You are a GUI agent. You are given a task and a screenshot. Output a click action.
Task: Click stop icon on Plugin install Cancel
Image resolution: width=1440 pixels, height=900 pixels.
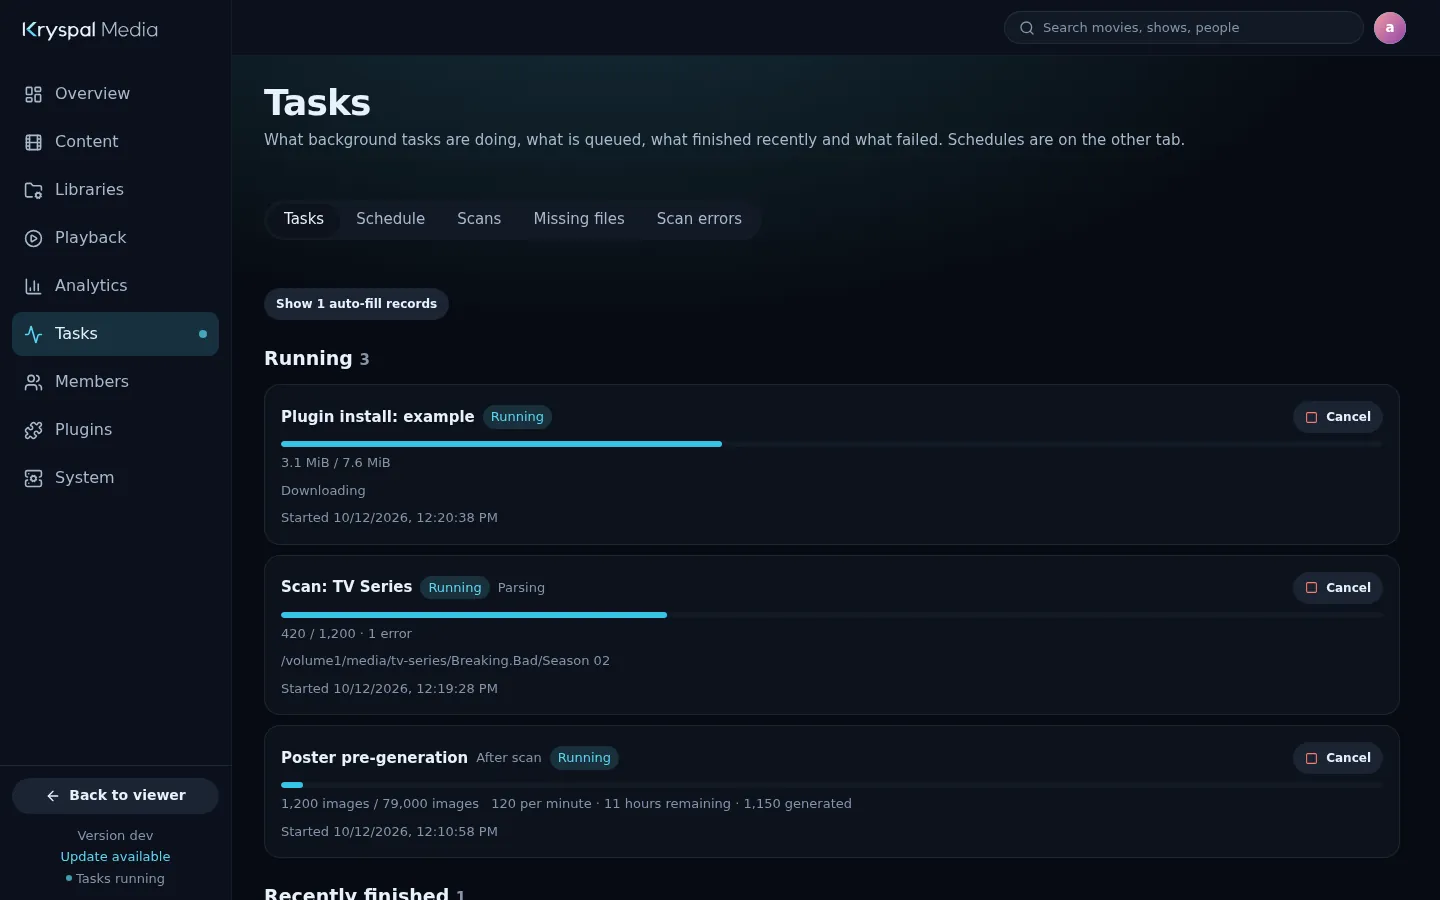[x=1311, y=417]
